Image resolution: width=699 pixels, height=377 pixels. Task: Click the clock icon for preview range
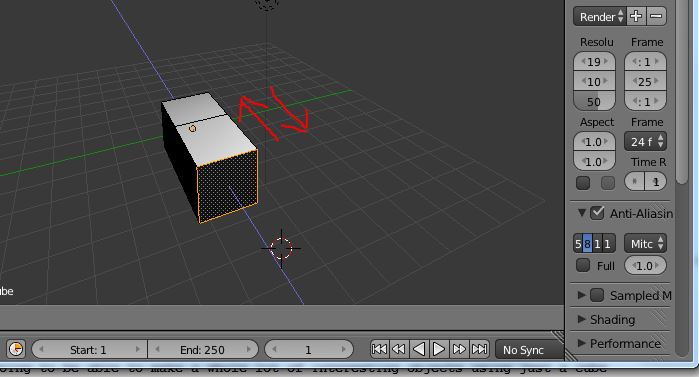tap(16, 349)
